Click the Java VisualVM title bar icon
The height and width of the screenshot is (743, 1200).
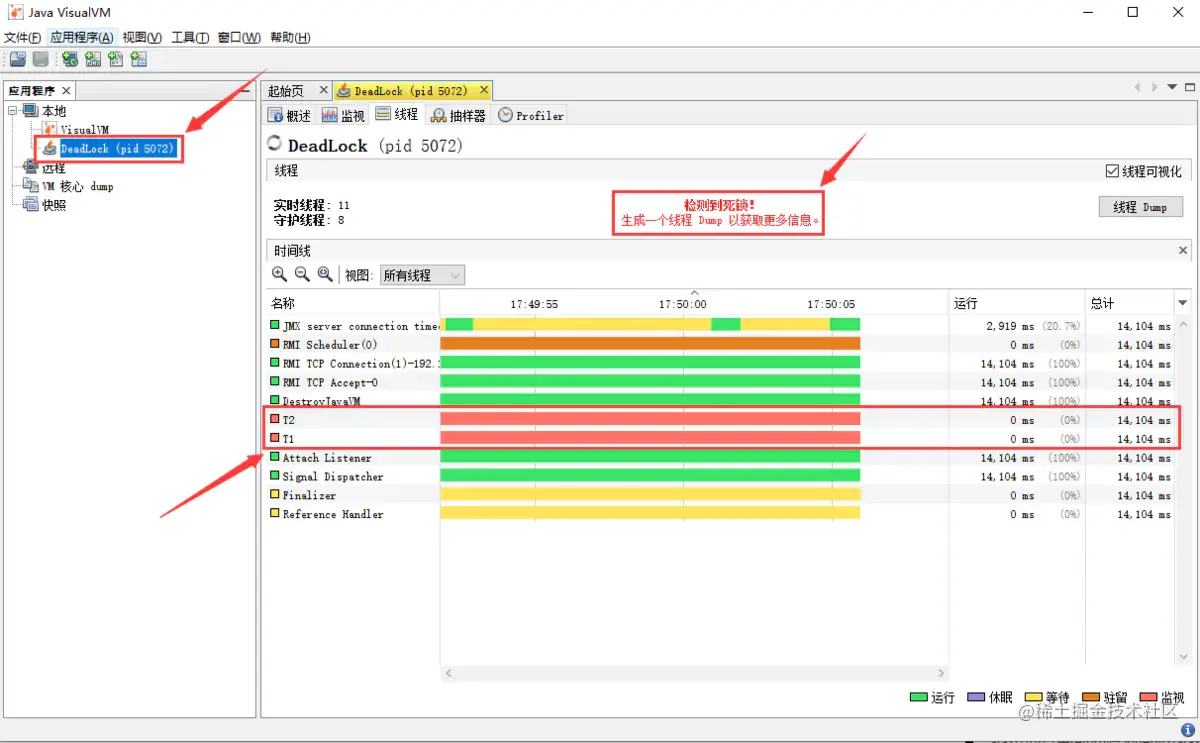(14, 12)
